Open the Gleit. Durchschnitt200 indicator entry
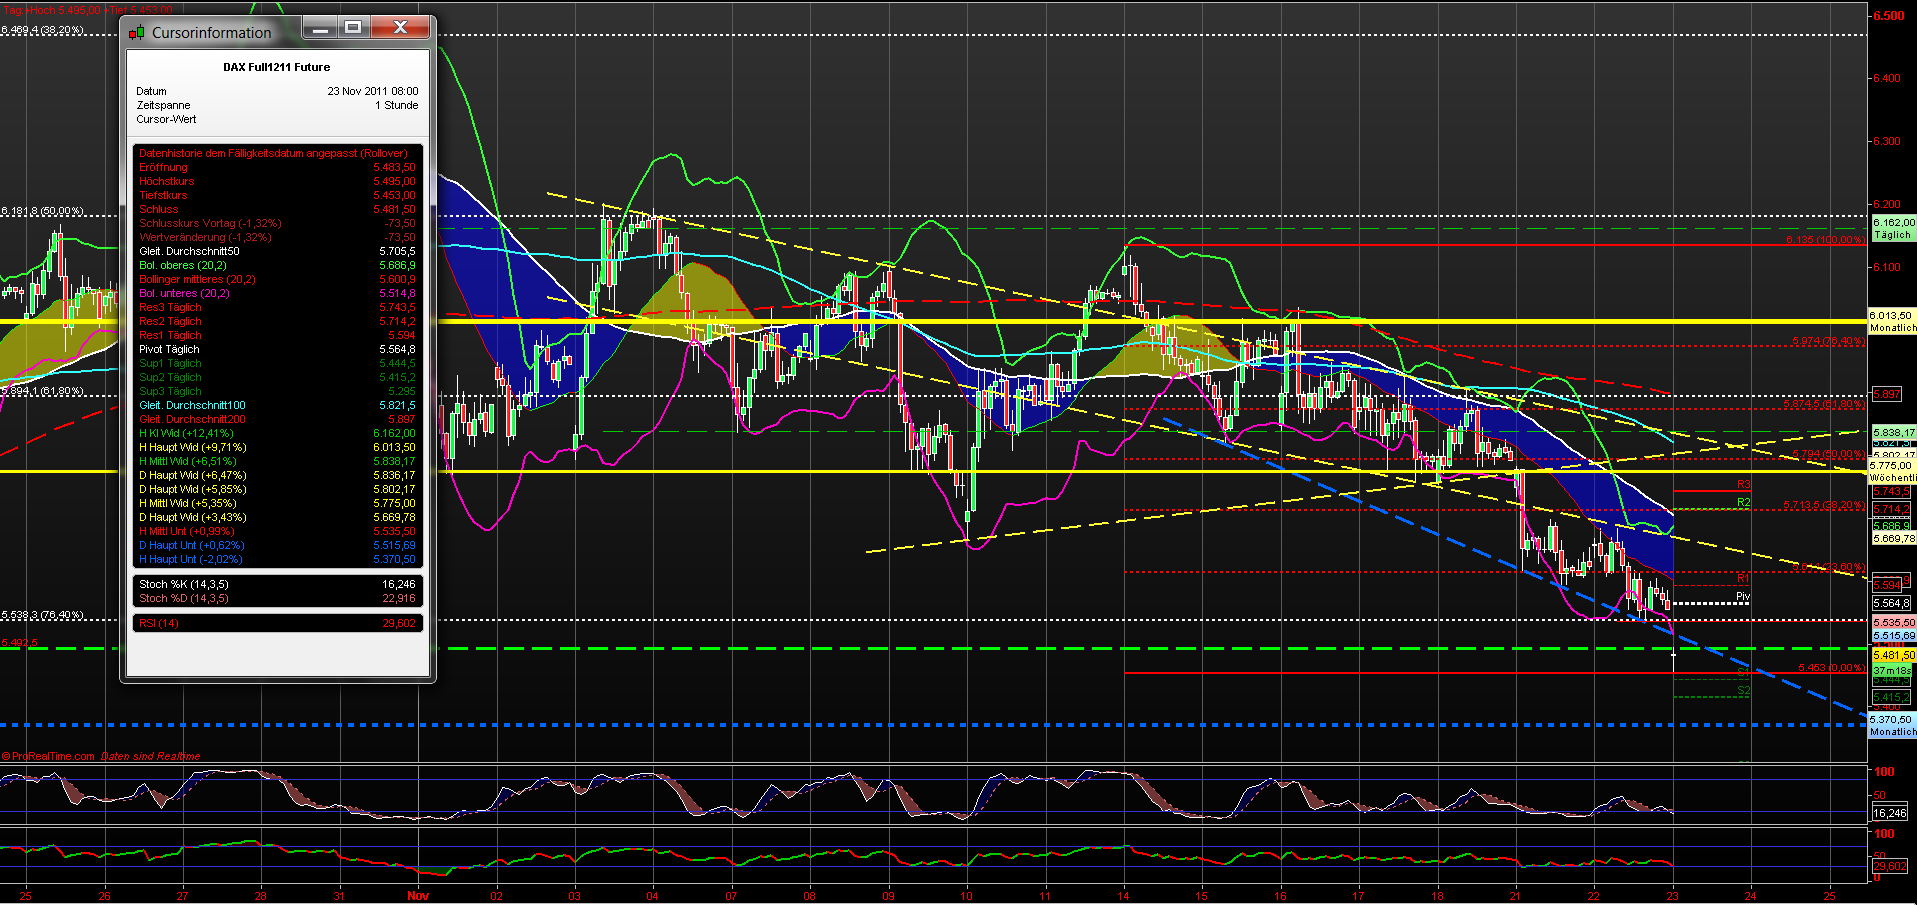1917x905 pixels. [192, 419]
